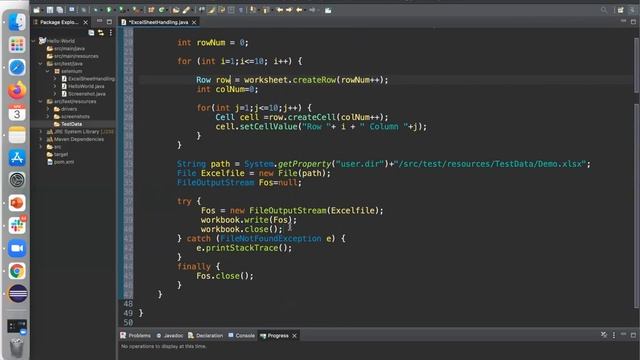The image size is (640, 360).
Task: Switch to the Problems tab
Action: [x=136, y=336]
